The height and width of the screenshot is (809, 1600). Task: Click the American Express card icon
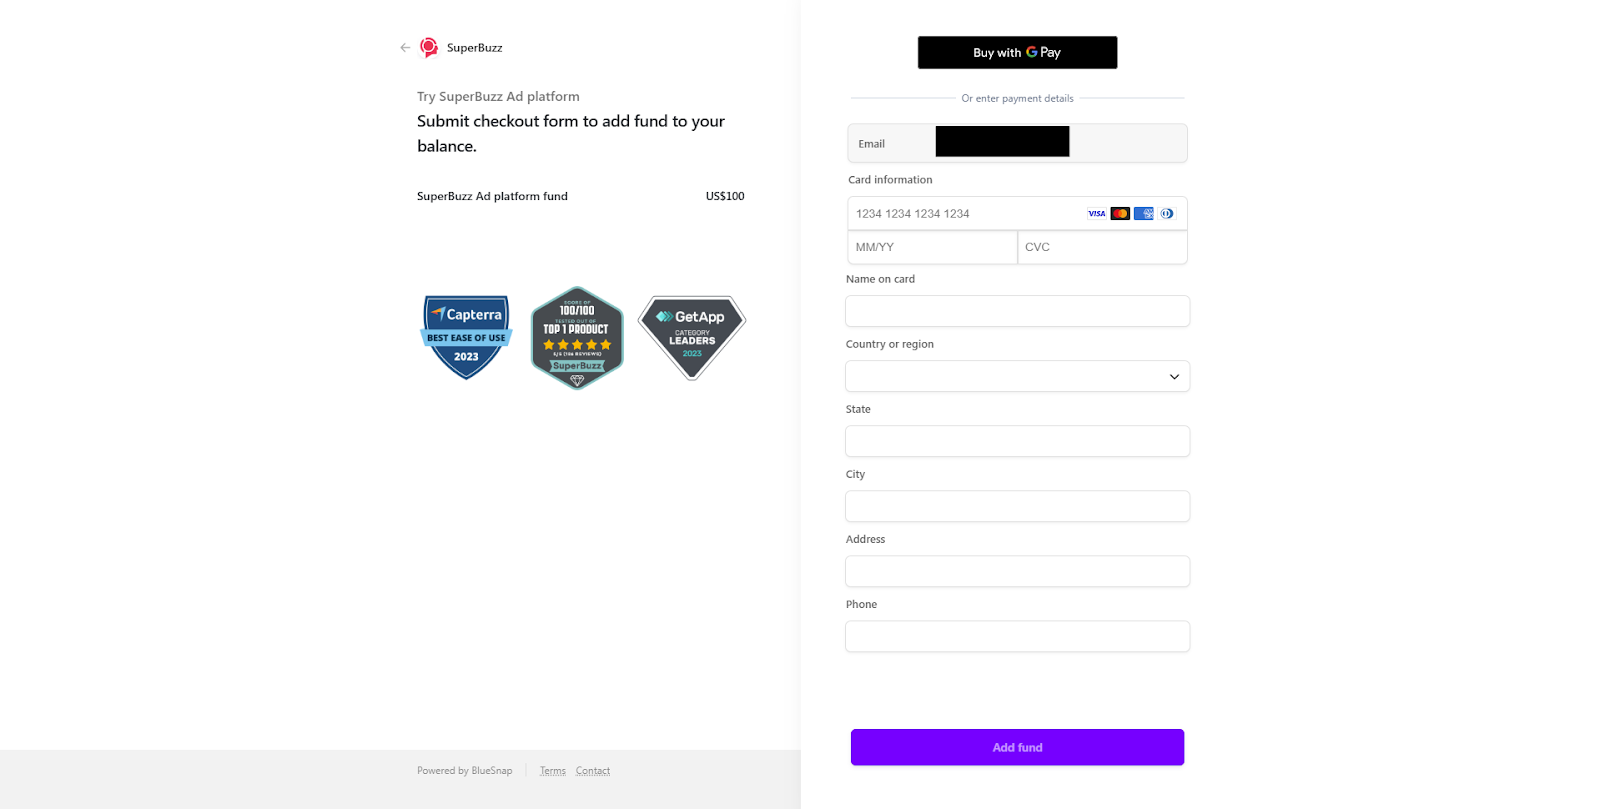pos(1144,213)
